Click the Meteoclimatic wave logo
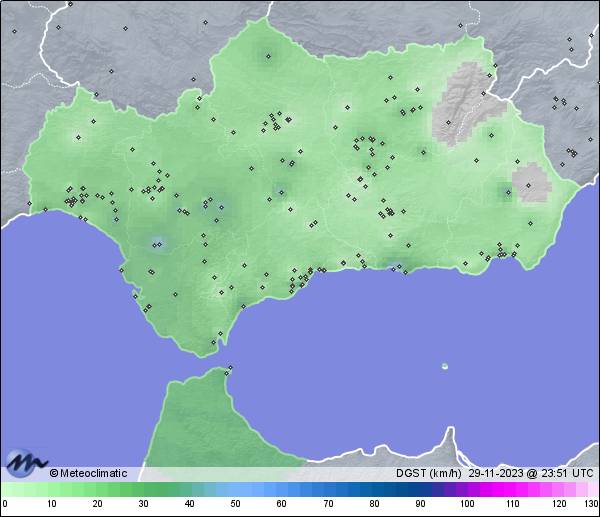 tap(26, 462)
